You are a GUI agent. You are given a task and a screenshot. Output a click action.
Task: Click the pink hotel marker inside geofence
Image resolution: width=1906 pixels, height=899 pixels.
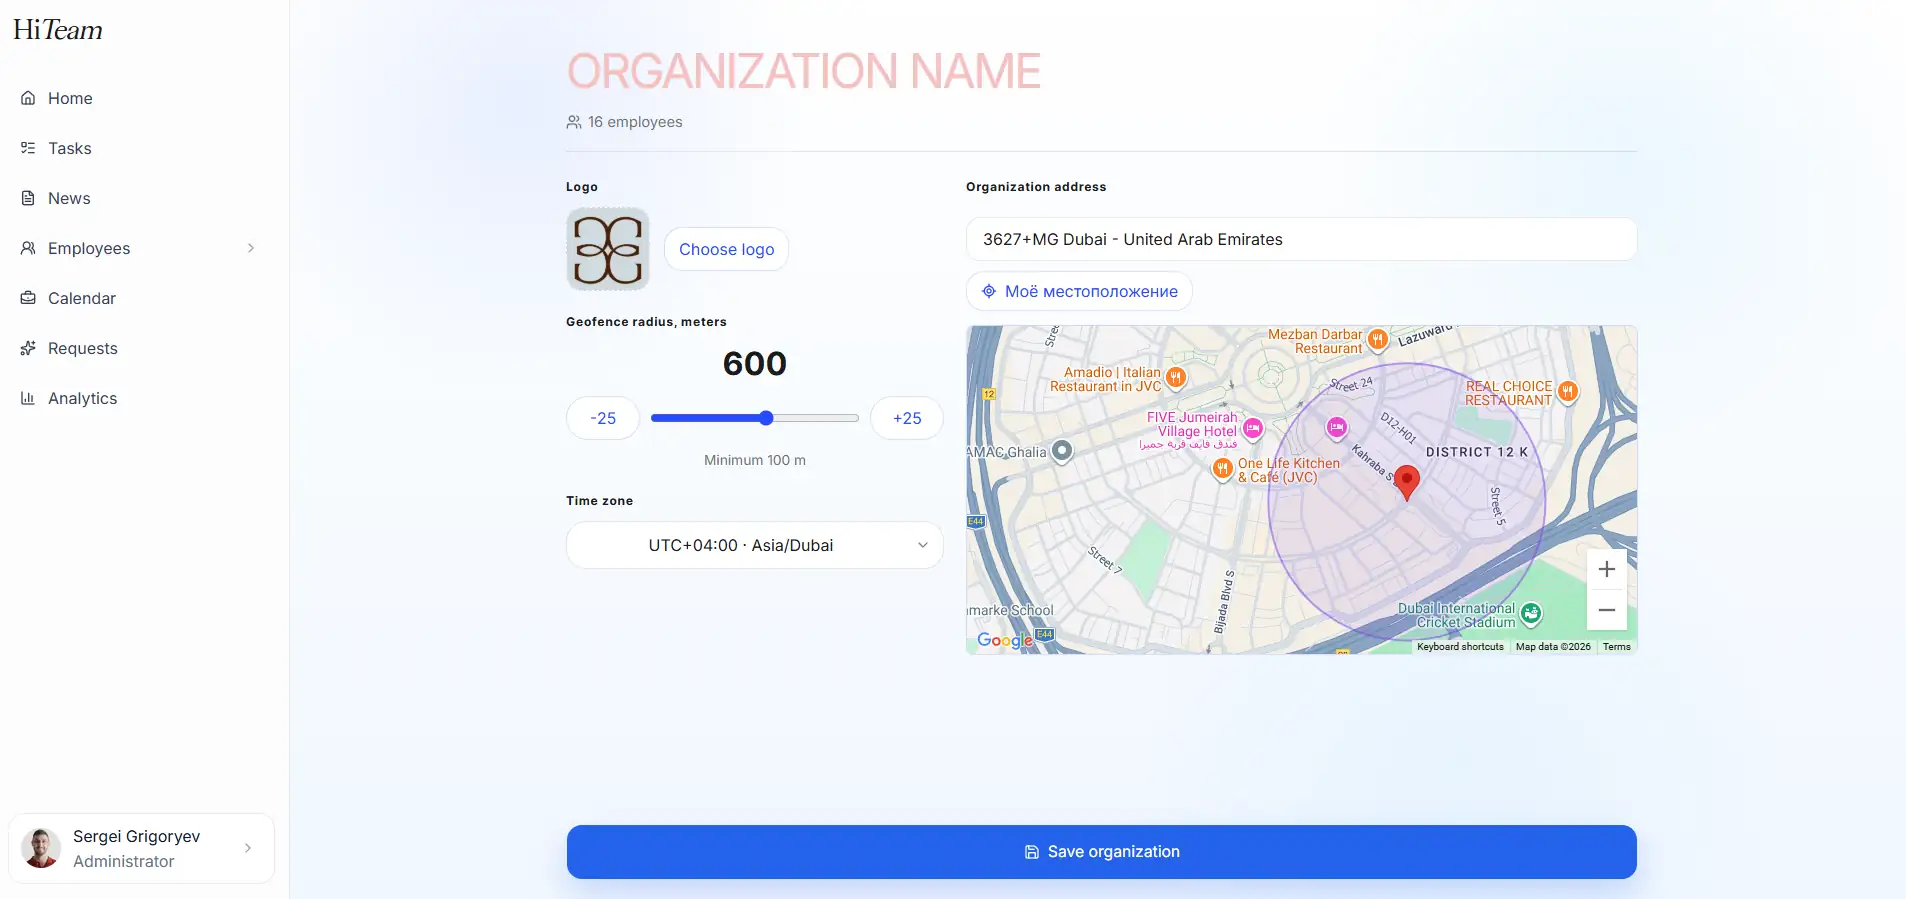1336,428
